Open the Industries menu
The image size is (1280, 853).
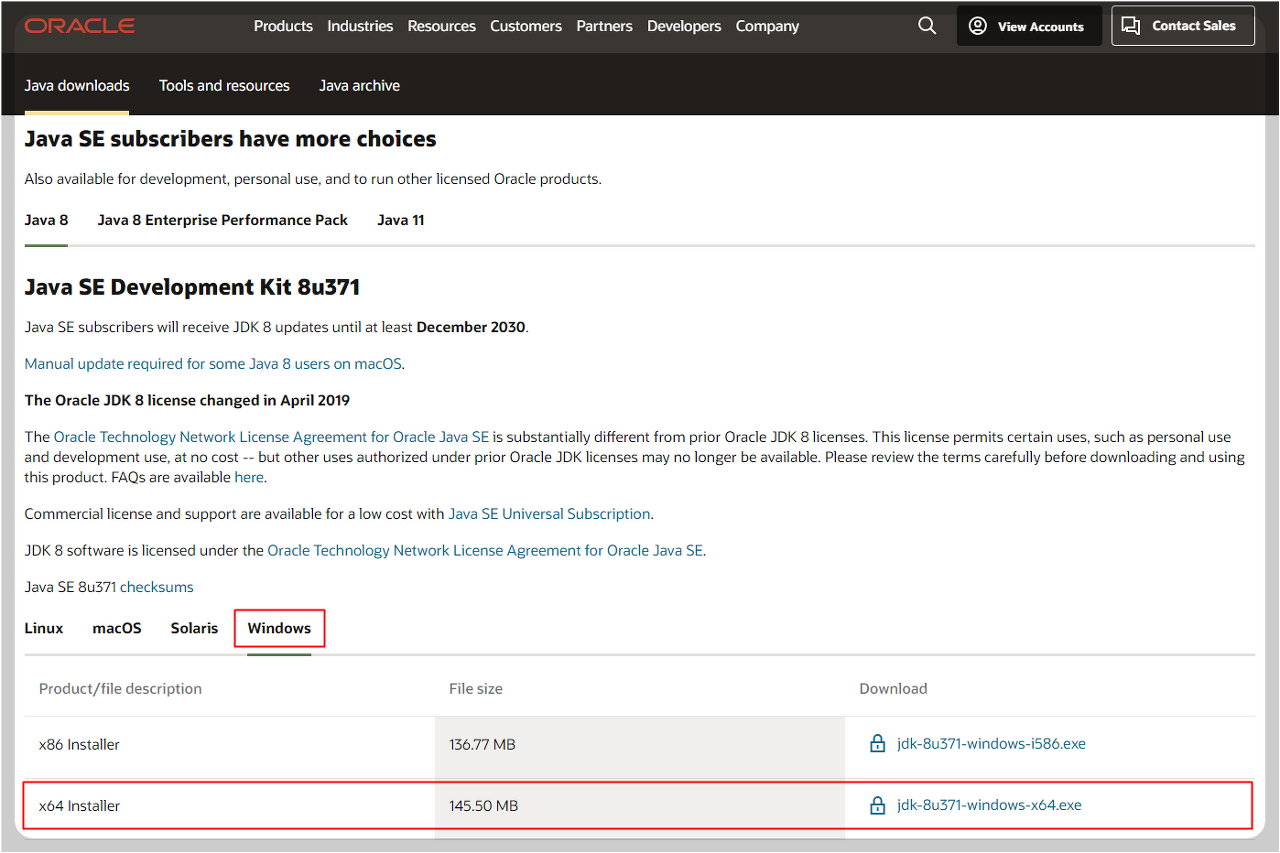tap(360, 26)
